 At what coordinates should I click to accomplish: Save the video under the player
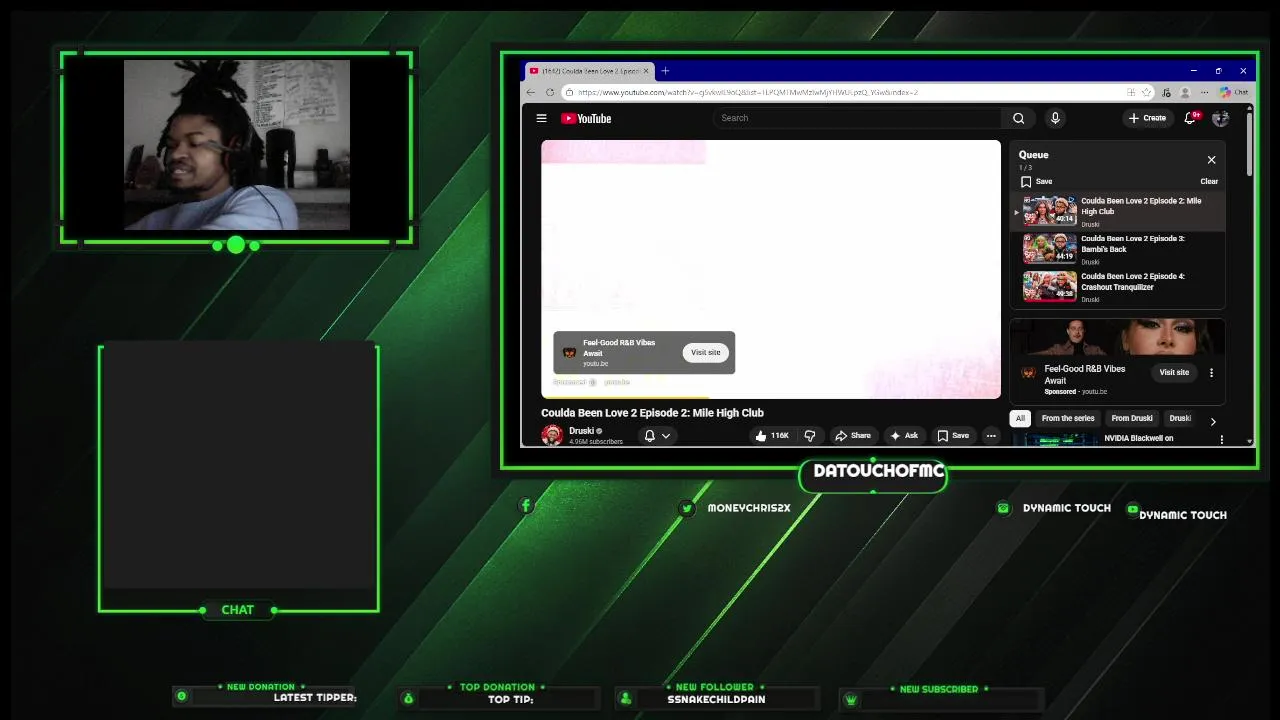point(952,436)
